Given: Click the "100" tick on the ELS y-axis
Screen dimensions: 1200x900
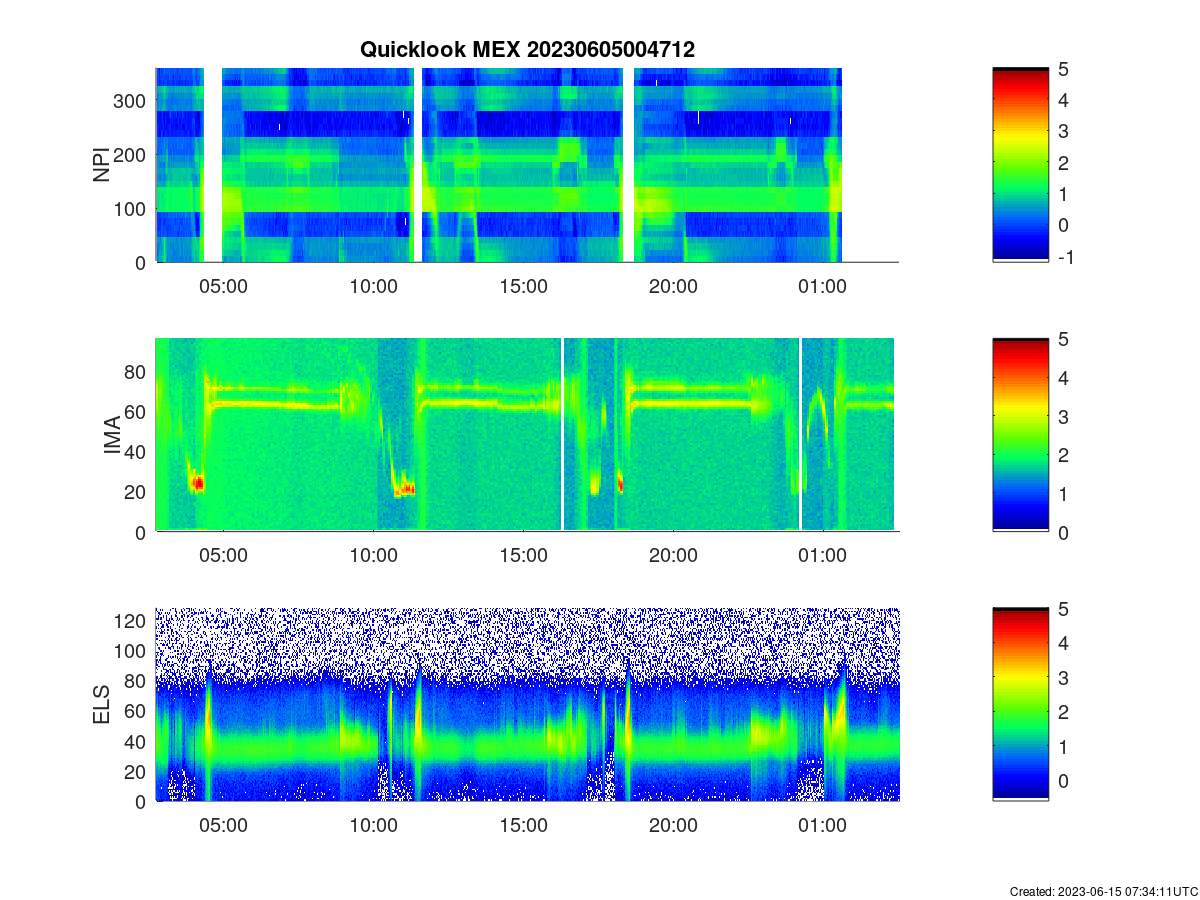Looking at the screenshot, I should 131,651.
